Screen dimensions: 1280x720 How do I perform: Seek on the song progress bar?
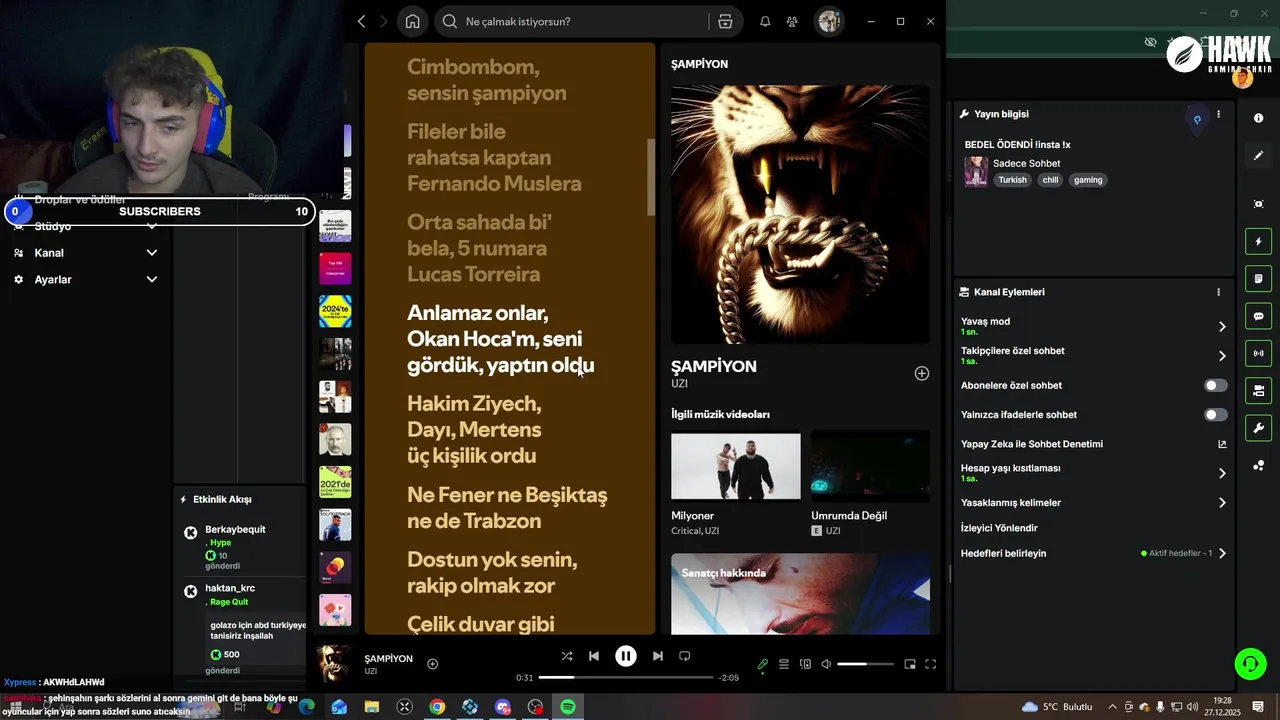tap(626, 677)
